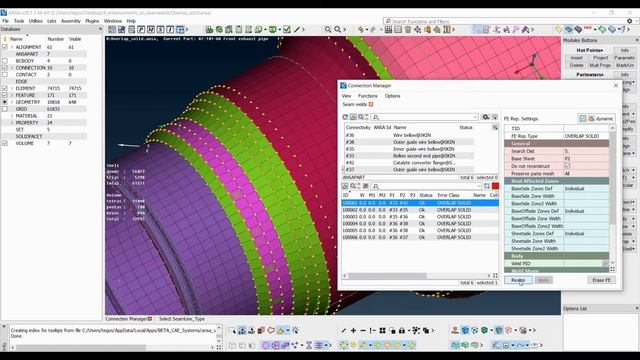Open the Assembly menu
The width and height of the screenshot is (640, 360).
(x=71, y=21)
